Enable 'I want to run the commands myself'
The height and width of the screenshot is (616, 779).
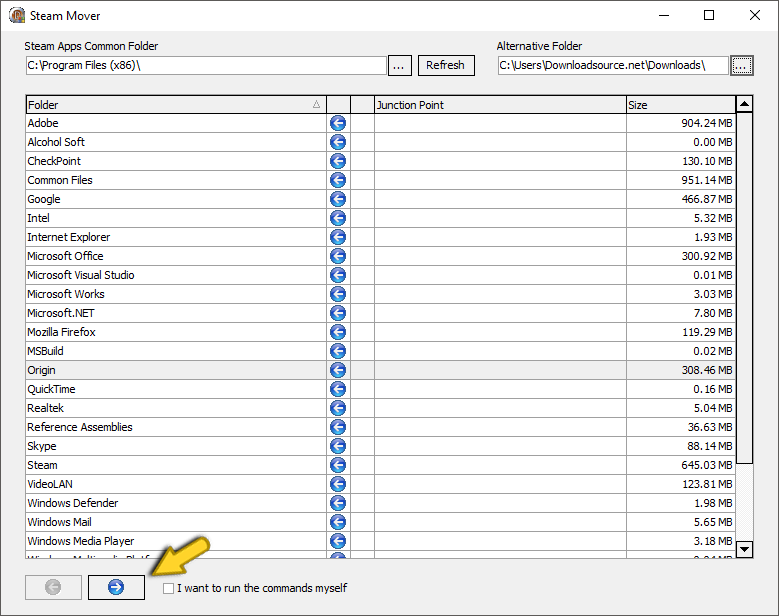pyautogui.click(x=168, y=588)
